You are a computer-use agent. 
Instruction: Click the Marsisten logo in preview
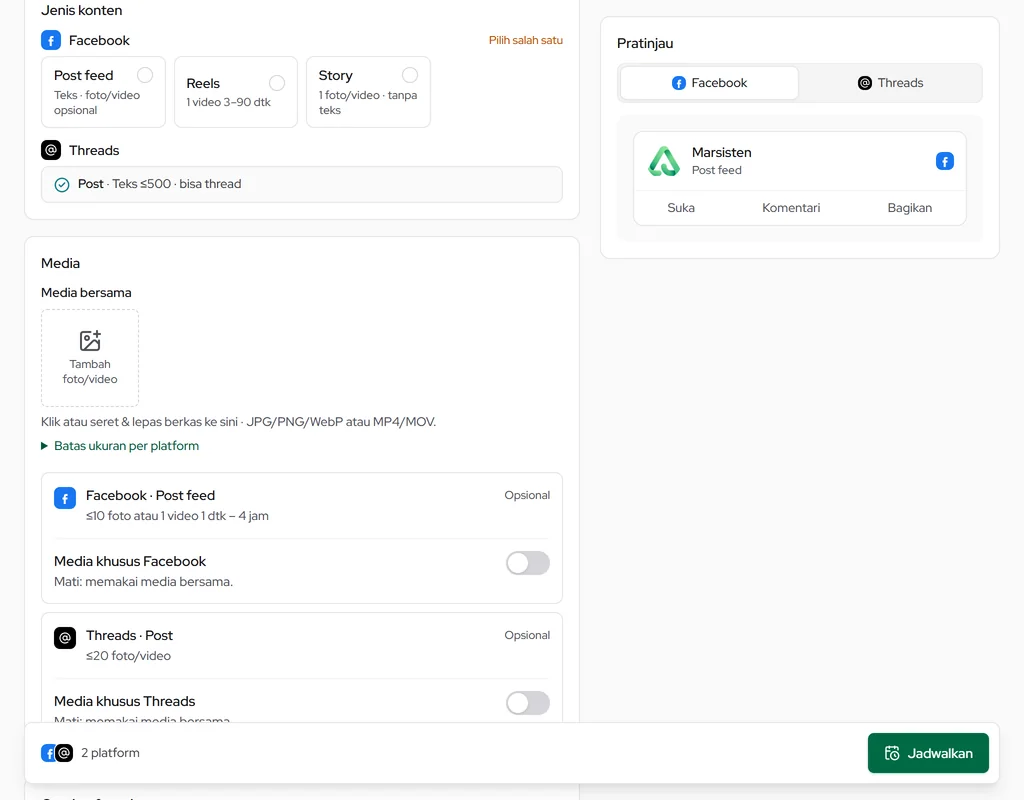pyautogui.click(x=664, y=161)
